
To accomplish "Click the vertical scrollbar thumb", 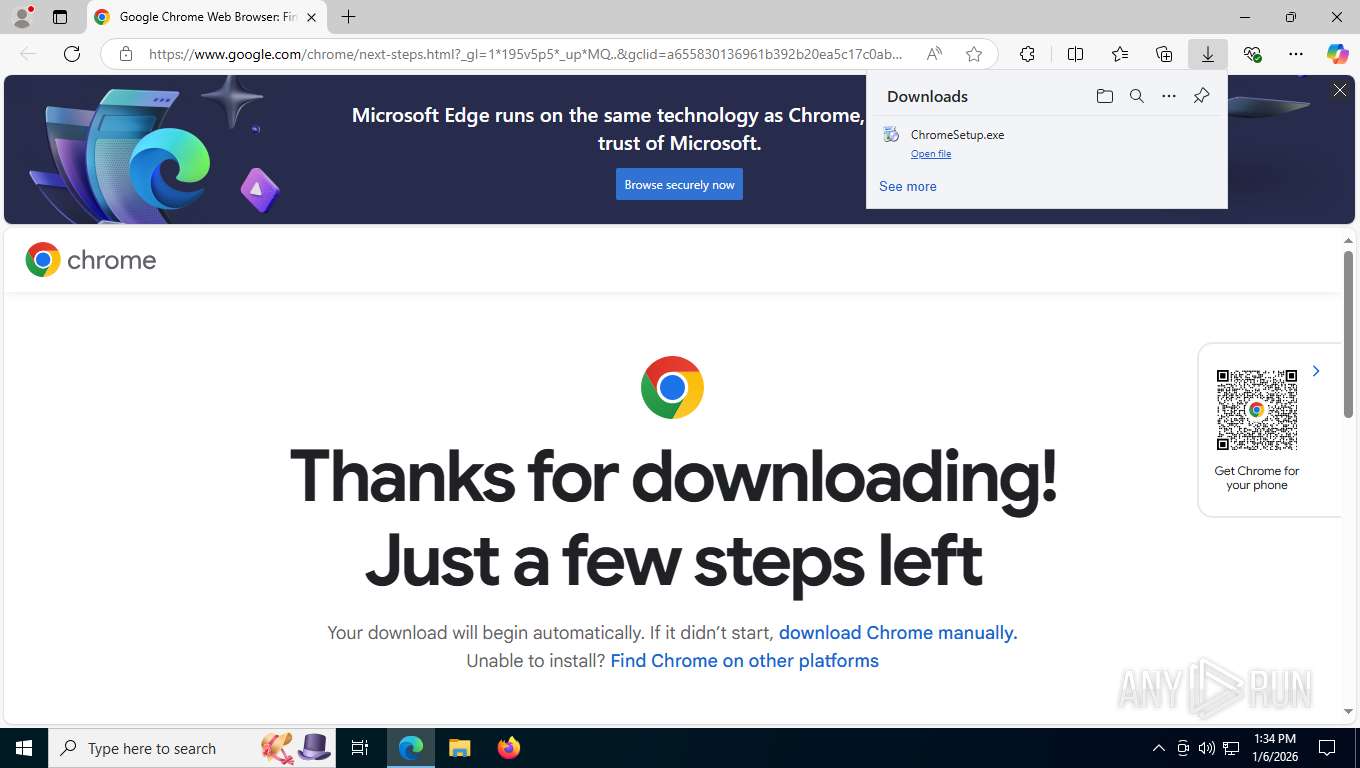I will tap(1348, 335).
